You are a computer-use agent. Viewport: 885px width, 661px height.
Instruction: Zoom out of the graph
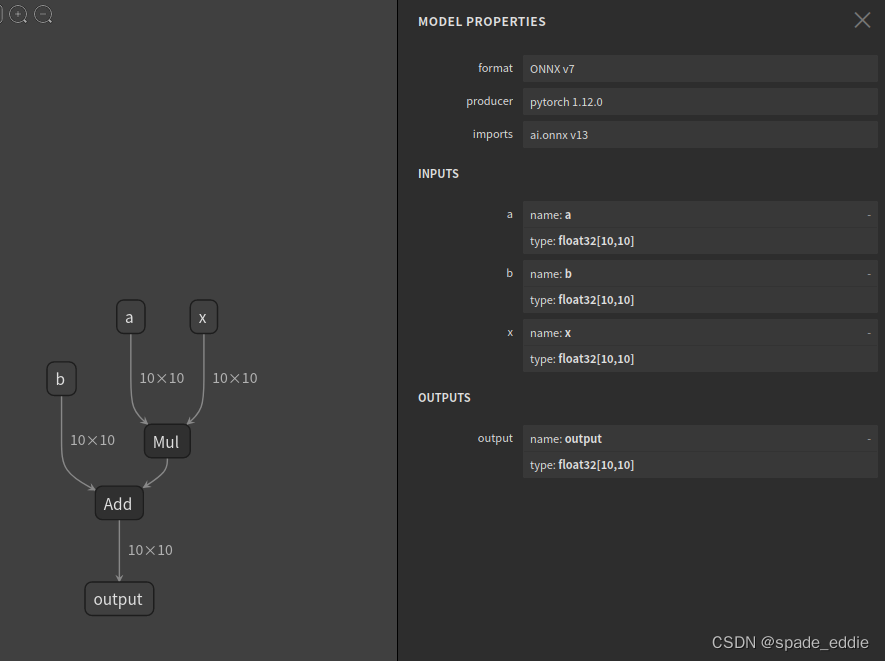[43, 14]
